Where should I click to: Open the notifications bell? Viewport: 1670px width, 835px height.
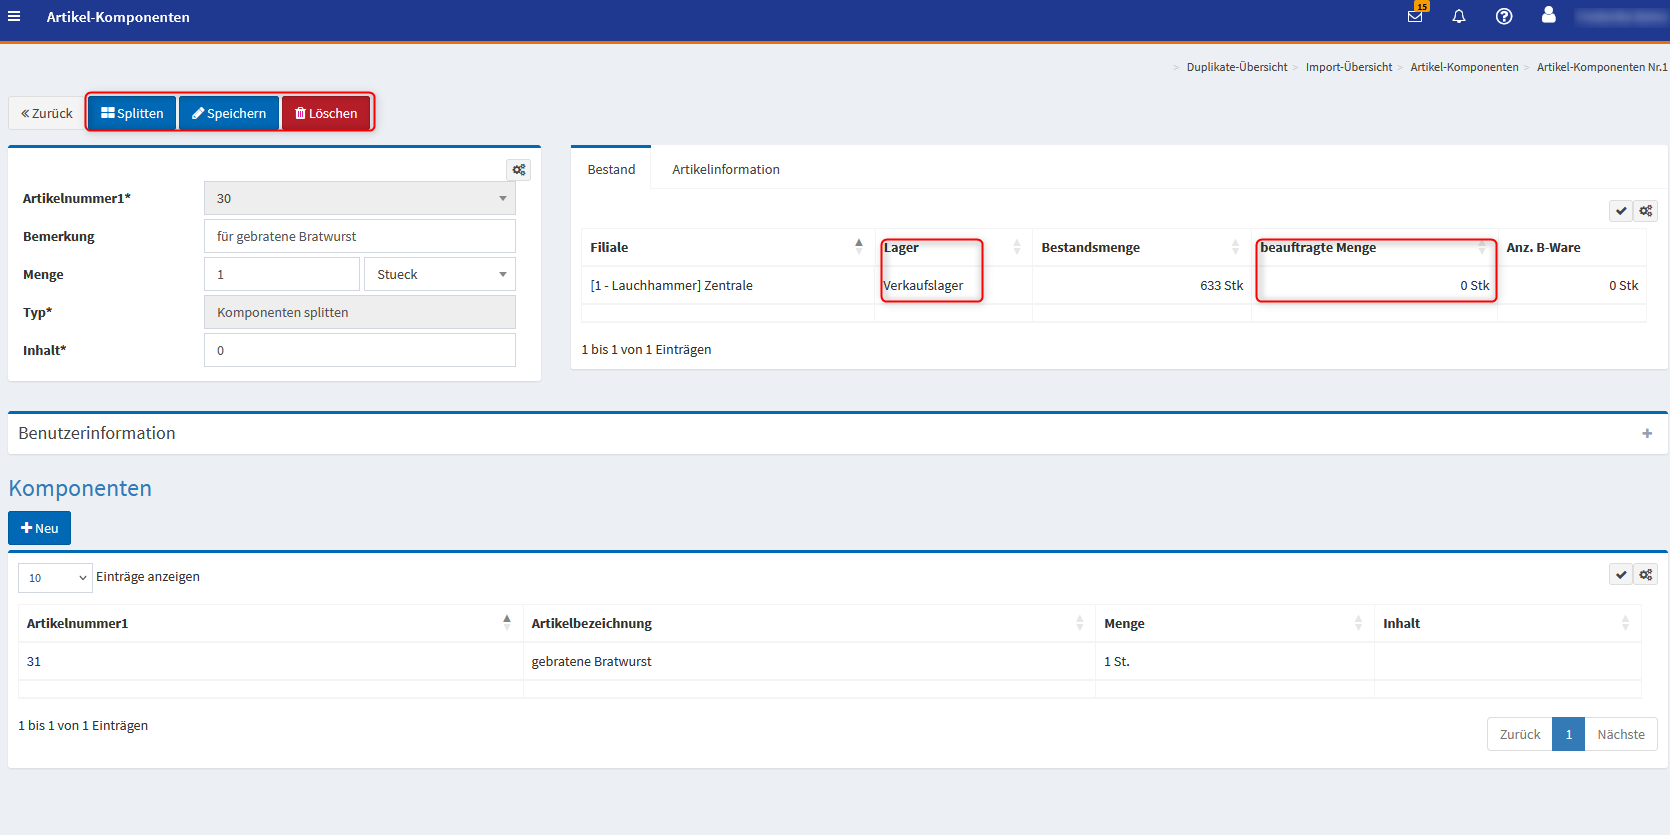point(1459,16)
